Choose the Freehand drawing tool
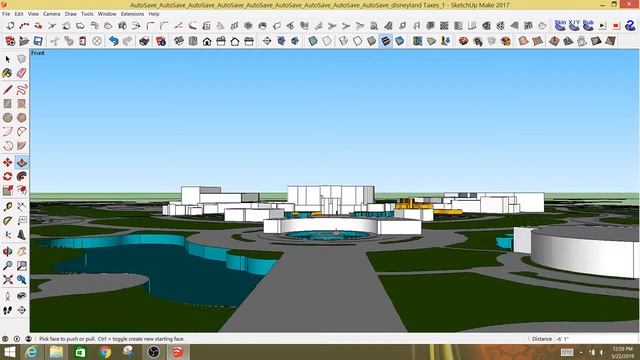 (22, 89)
